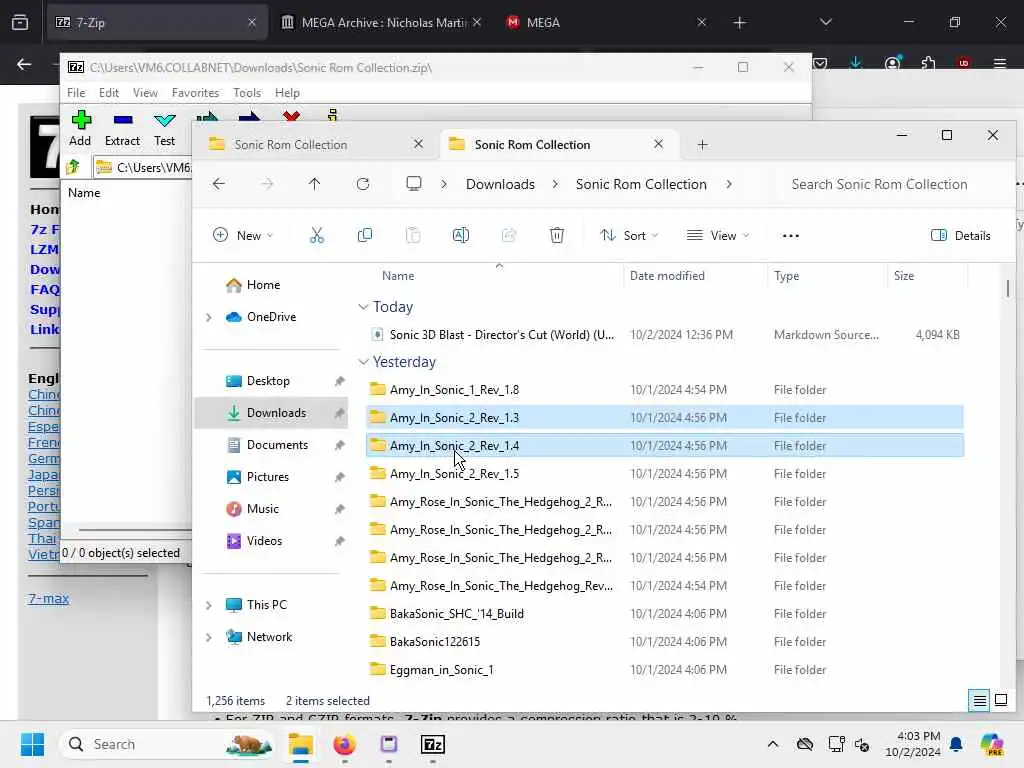Click the Paste icon in Explorer toolbar
Screen dimensions: 1024x768
pos(413,235)
